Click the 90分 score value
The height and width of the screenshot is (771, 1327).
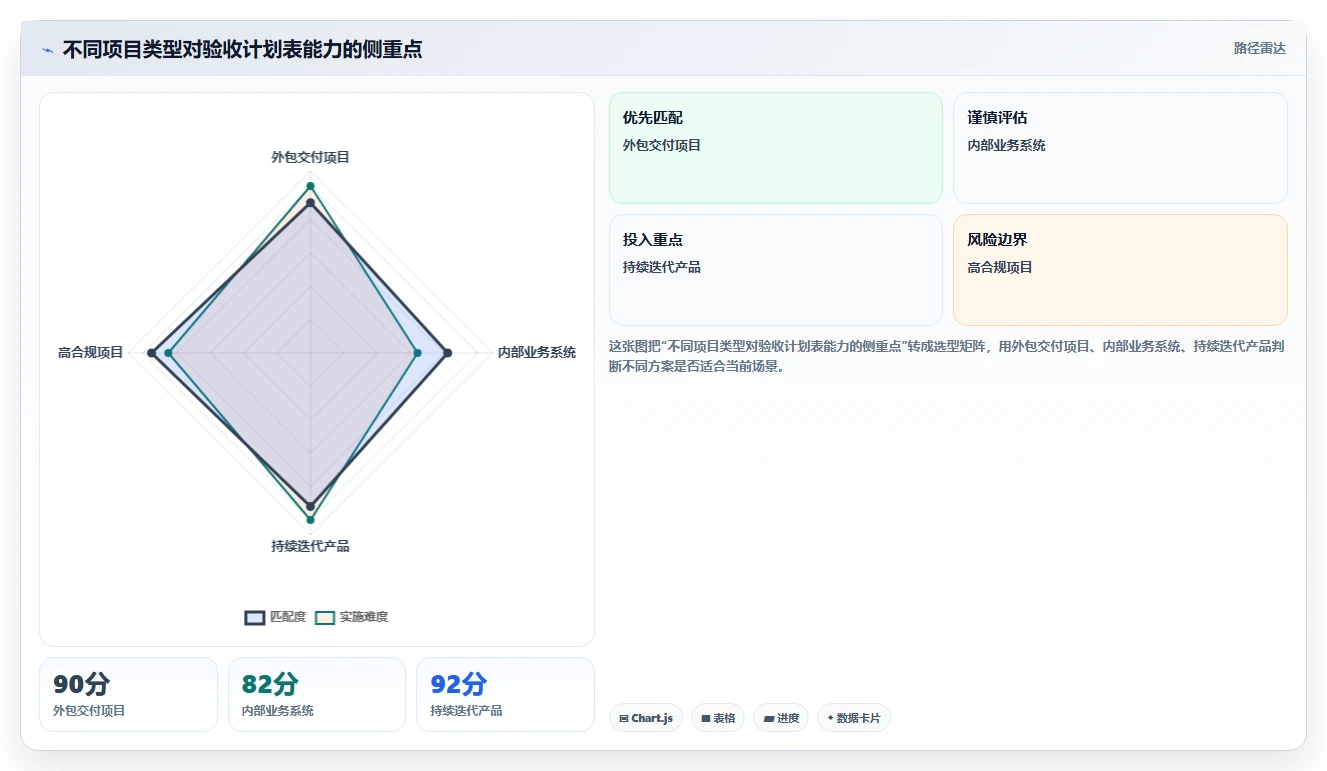point(81,684)
